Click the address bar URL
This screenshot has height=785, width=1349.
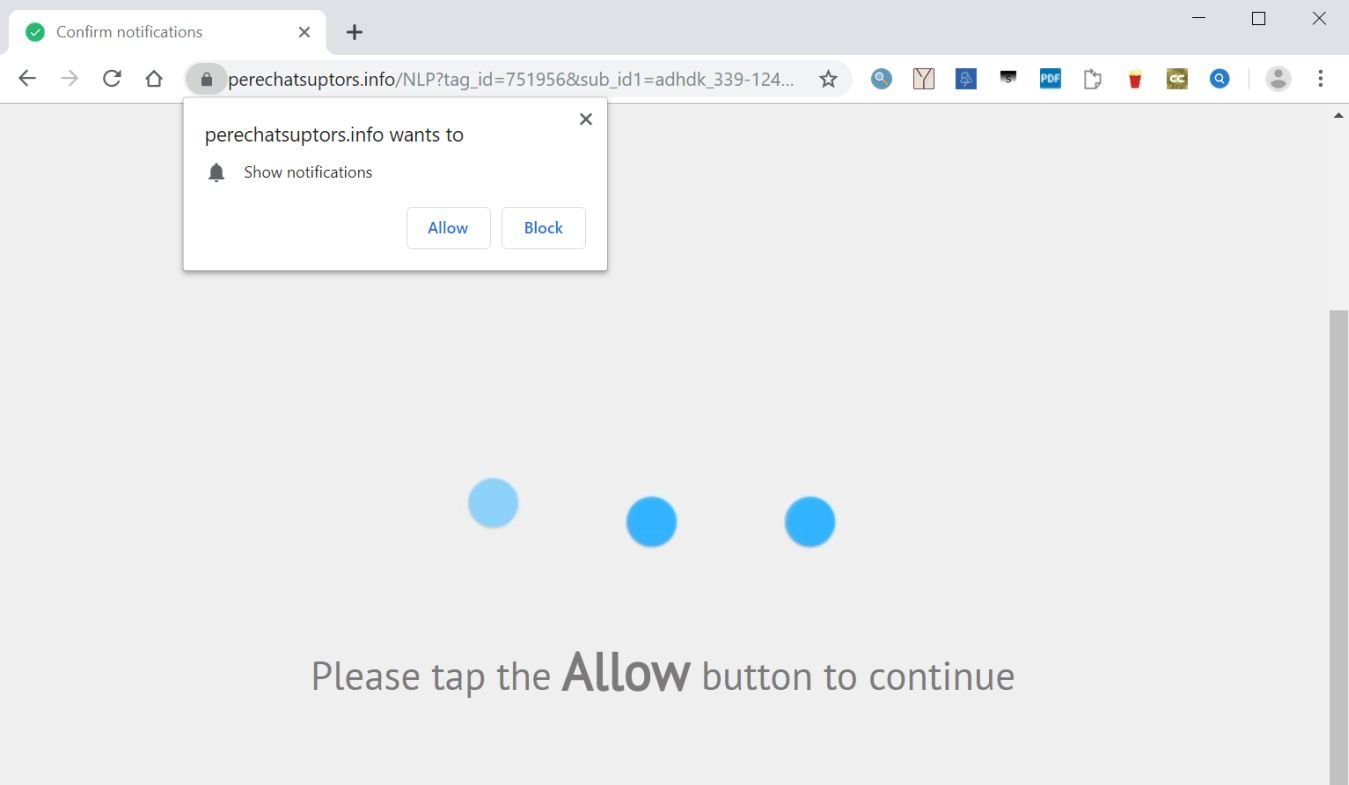coord(511,79)
